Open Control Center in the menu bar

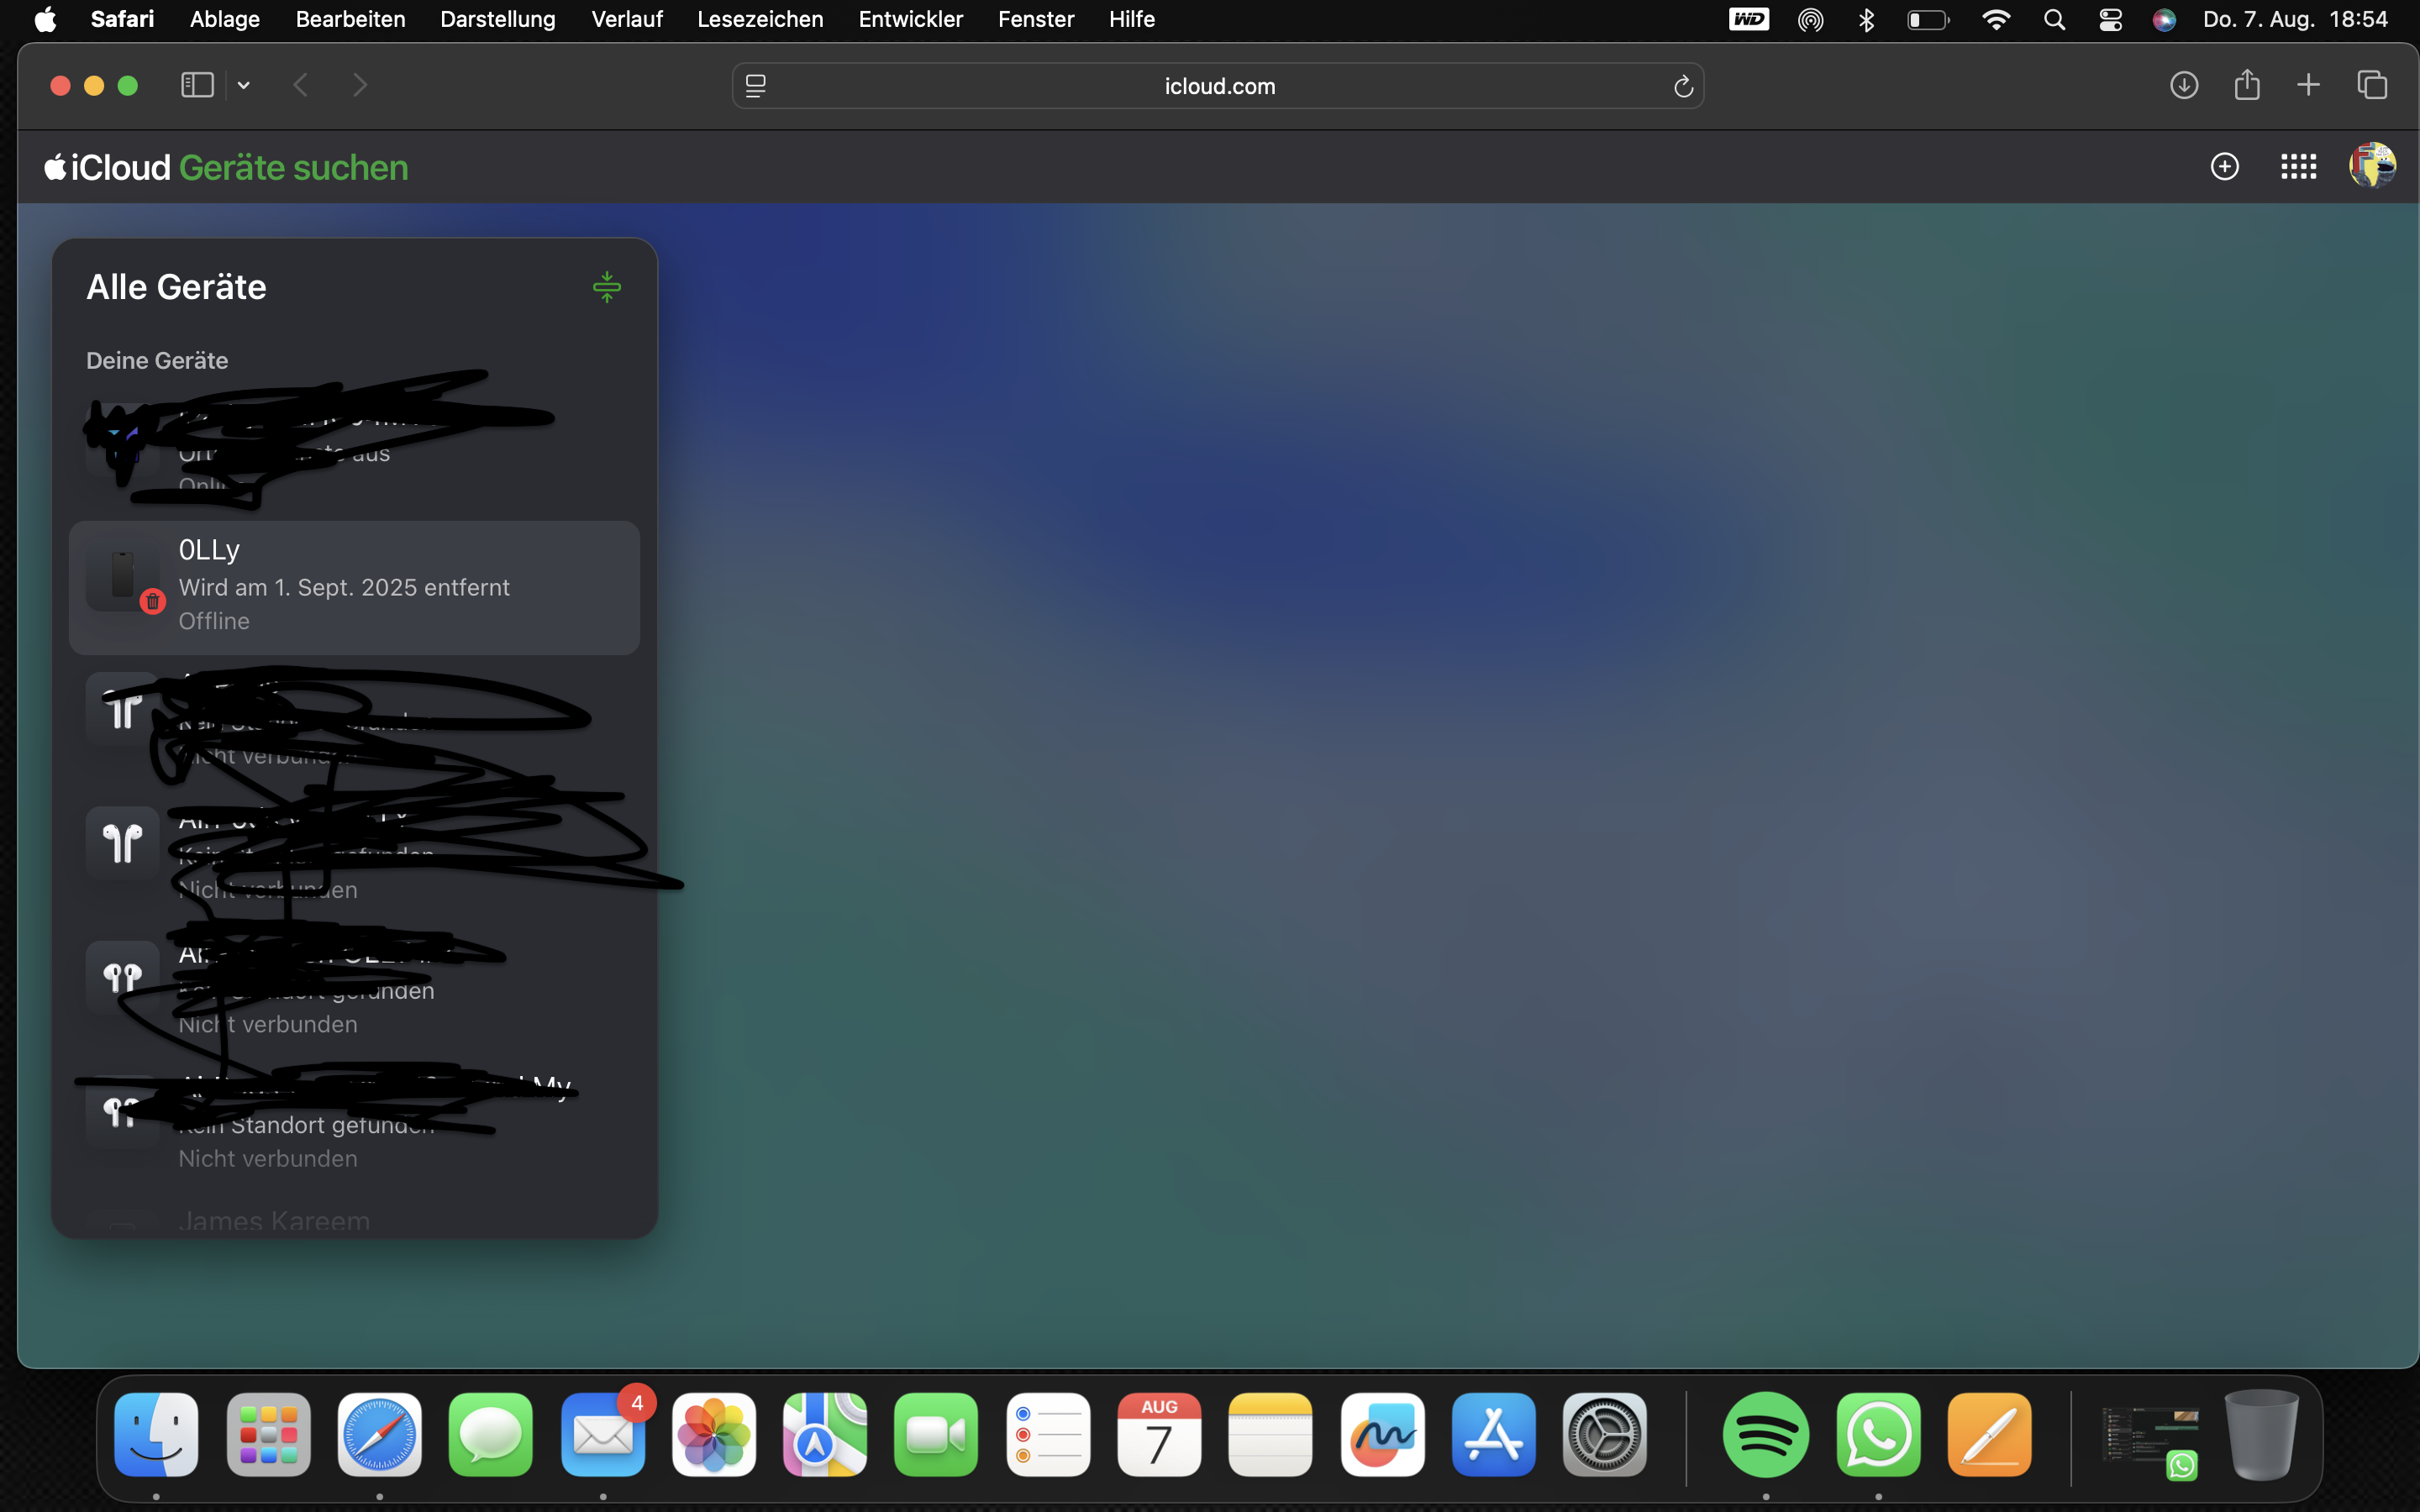coord(2110,20)
